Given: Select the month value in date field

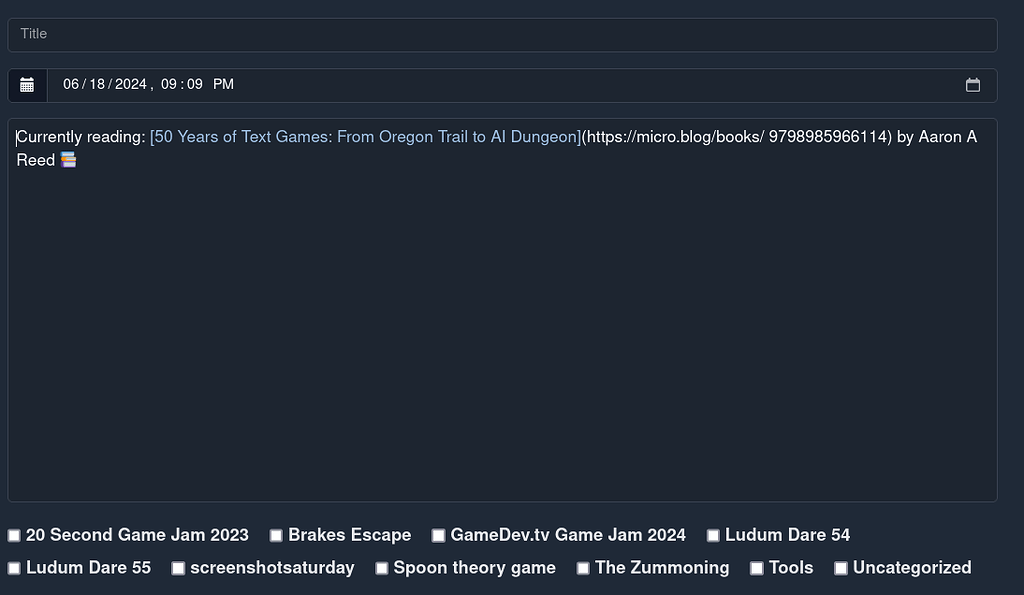Looking at the screenshot, I should tap(71, 84).
